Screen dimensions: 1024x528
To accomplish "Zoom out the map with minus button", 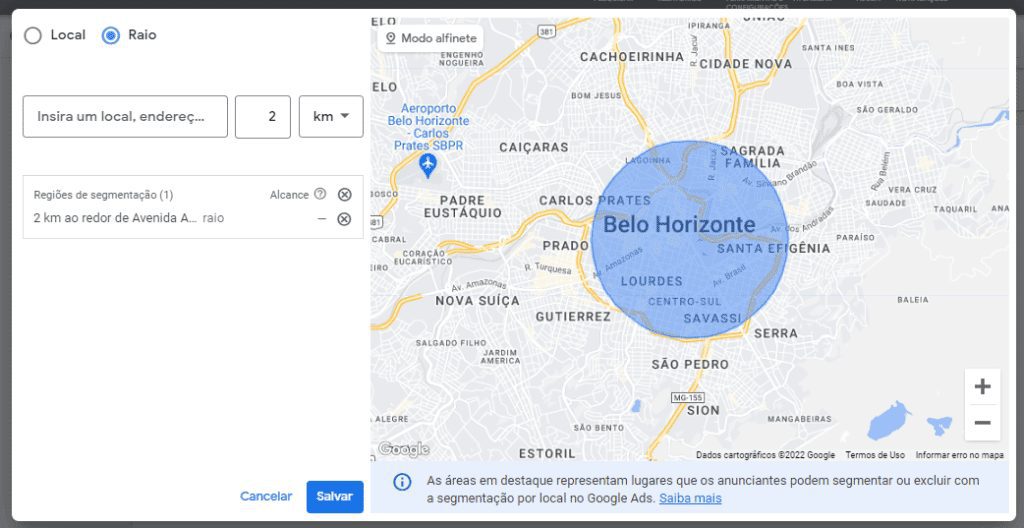I will (982, 422).
